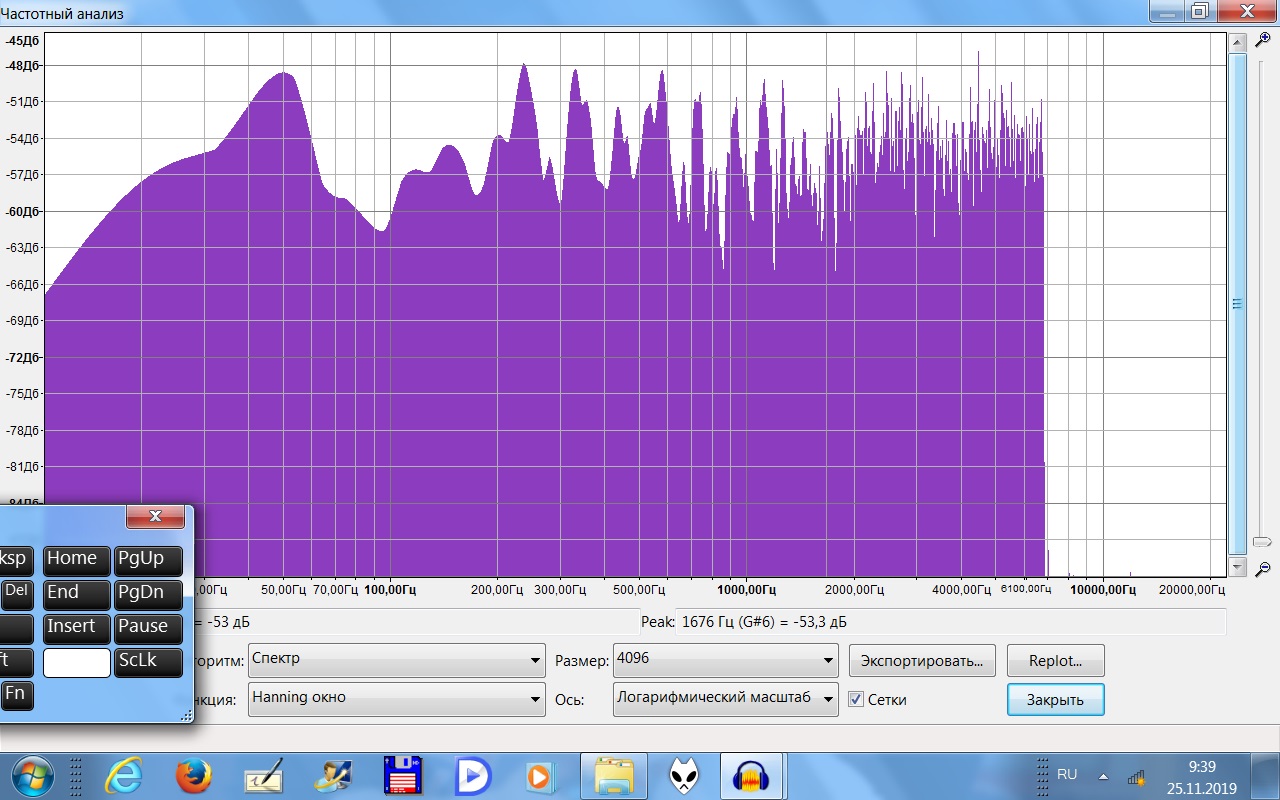Click the Частотный анализ window title
Image resolution: width=1280 pixels, height=800 pixels.
[62, 13]
